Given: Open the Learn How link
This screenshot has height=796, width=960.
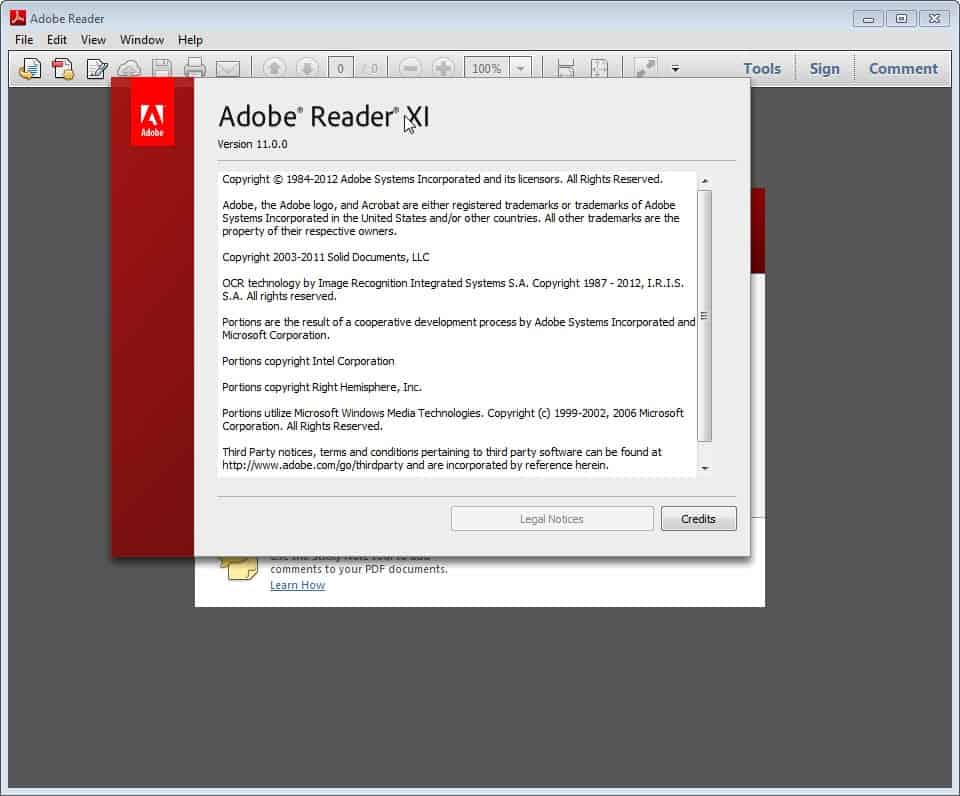Looking at the screenshot, I should pyautogui.click(x=297, y=584).
